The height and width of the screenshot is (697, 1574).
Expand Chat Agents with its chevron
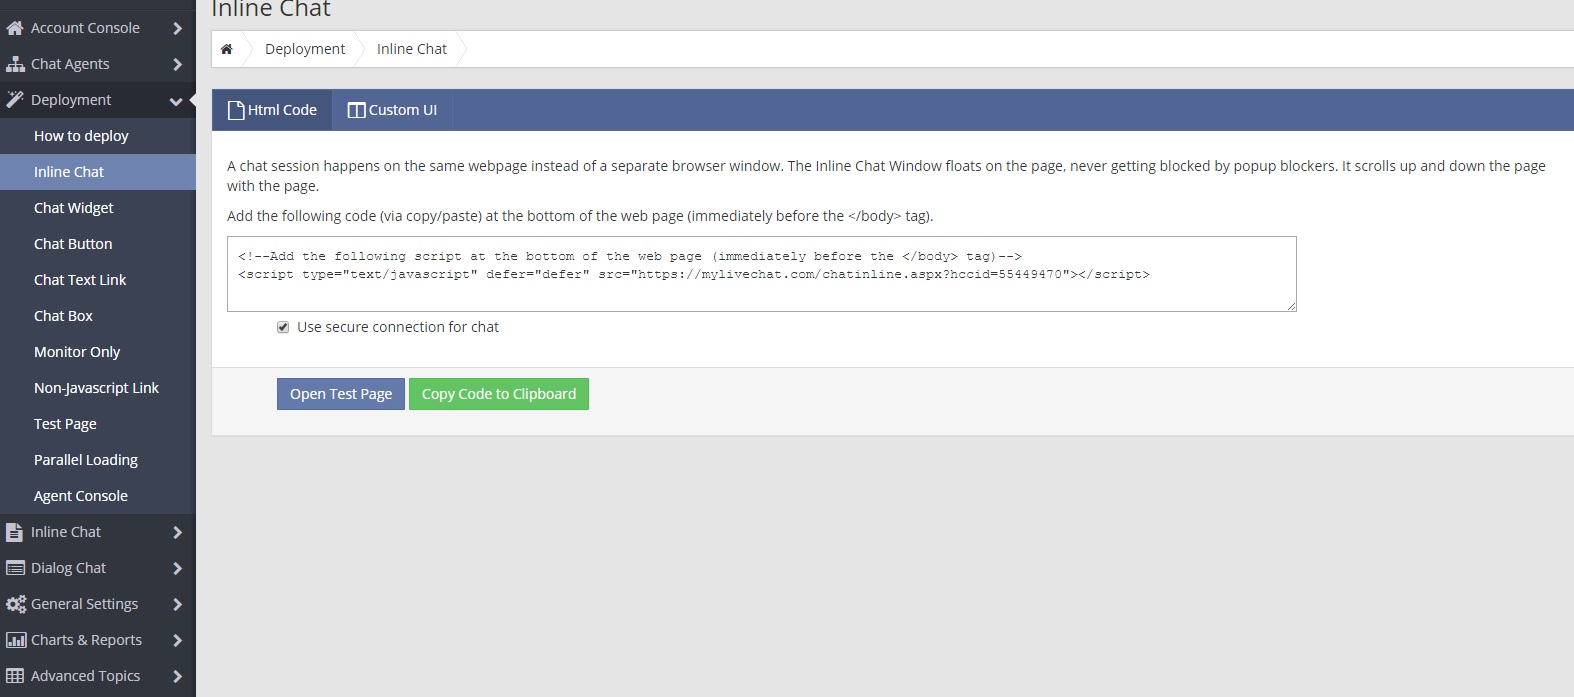(177, 64)
